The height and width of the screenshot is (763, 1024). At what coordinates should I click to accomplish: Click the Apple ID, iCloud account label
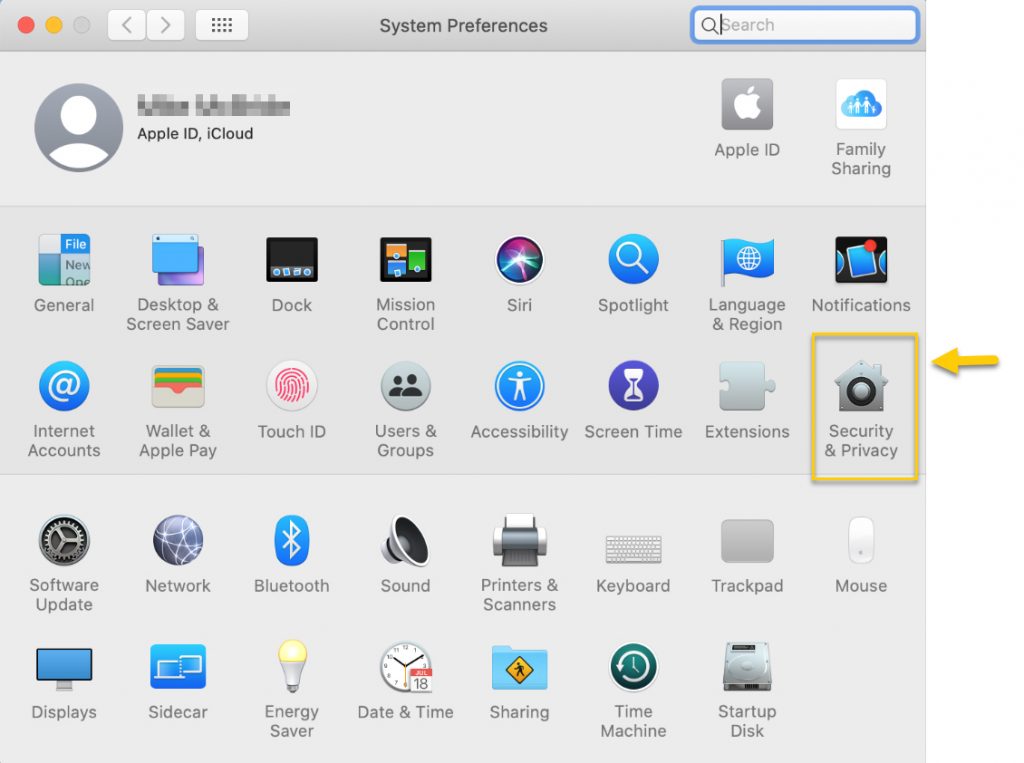195,134
